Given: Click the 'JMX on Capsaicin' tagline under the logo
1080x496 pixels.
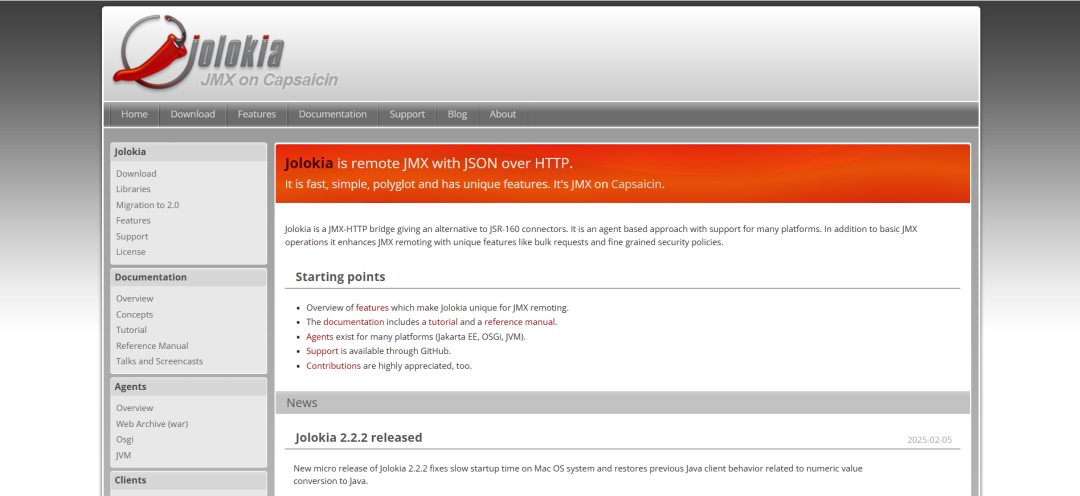Looking at the screenshot, I should [x=269, y=80].
